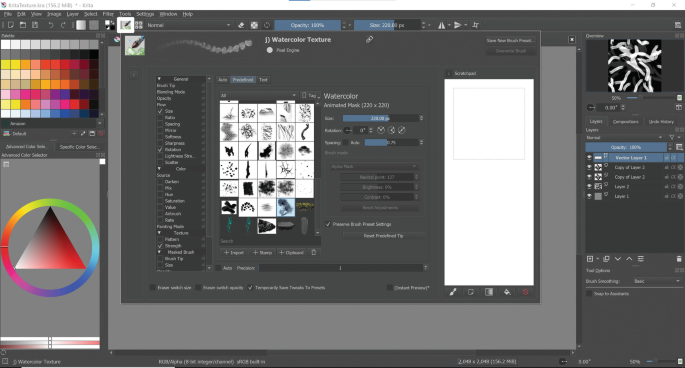Open layer properties icon in Layers docker
Screen dimensions: 685x368
coord(641,259)
